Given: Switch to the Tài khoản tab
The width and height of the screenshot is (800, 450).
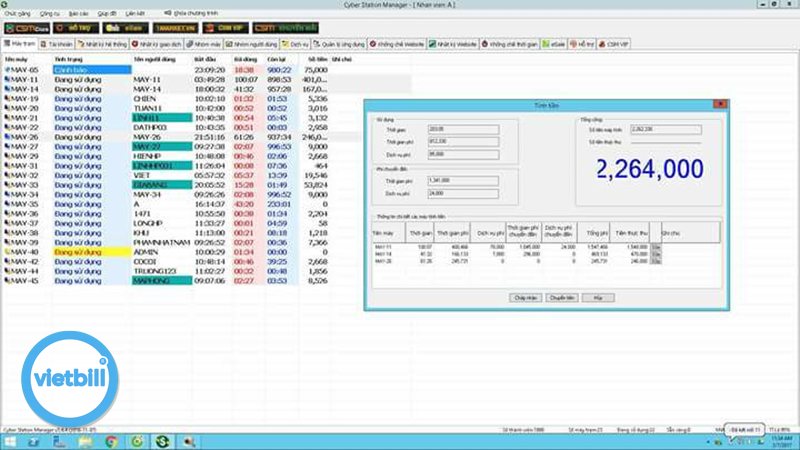Looking at the screenshot, I should (x=59, y=45).
